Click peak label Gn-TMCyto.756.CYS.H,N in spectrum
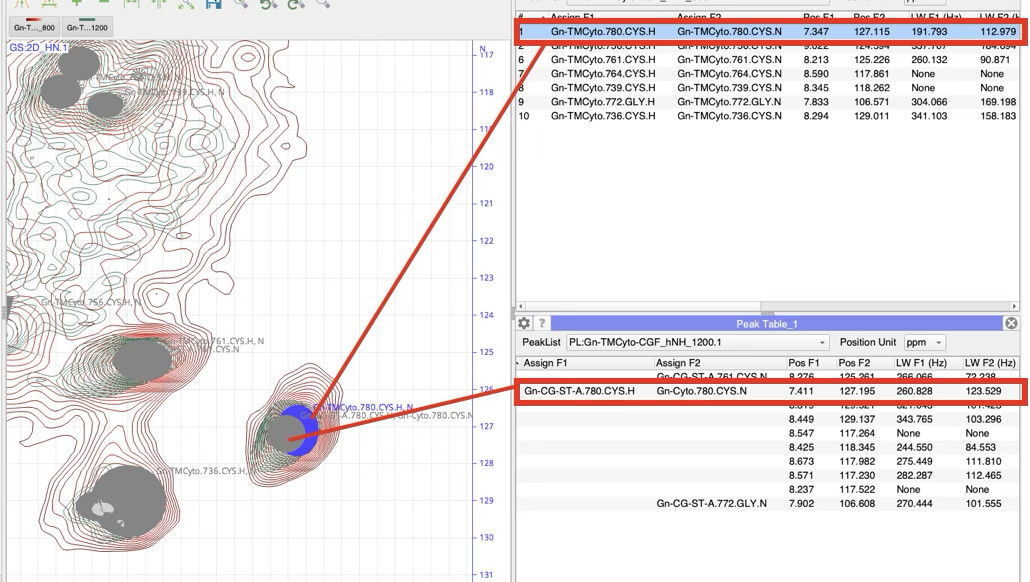1030x582 pixels. pos(91,302)
